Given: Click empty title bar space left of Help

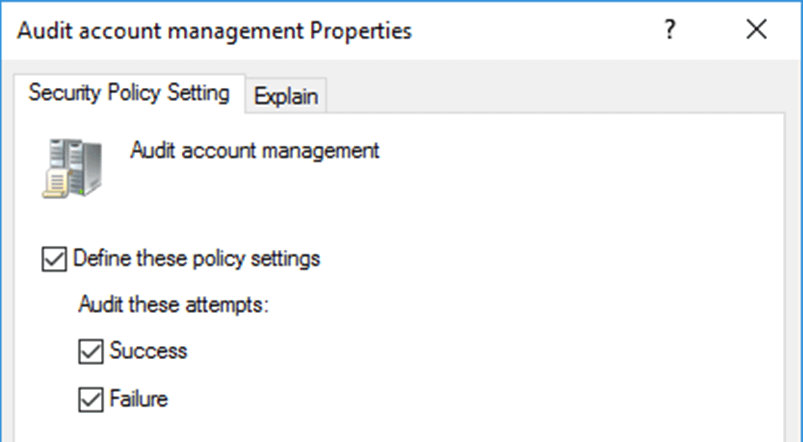Looking at the screenshot, I should 530,31.
